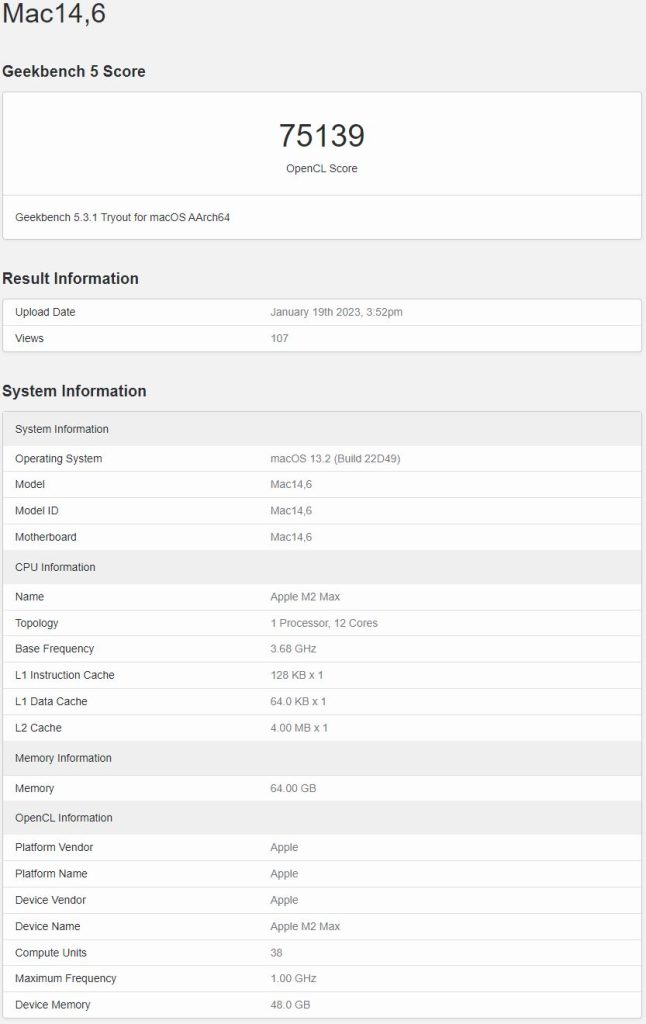Screen dimensions: 646x1024
Task: Click the Mac14,6 page title
Action: coord(54,14)
